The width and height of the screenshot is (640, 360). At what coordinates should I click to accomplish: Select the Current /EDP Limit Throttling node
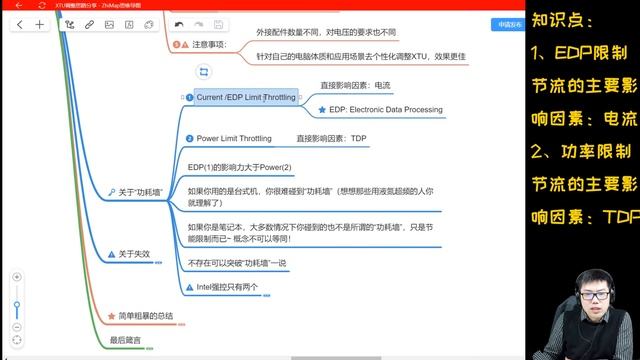coord(246,98)
